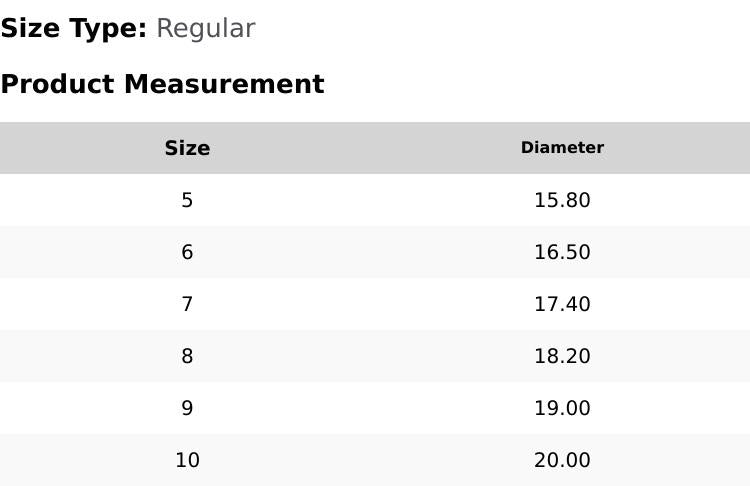Click the 20.00 diameter cell
This screenshot has width=750, height=486.
[562, 460]
